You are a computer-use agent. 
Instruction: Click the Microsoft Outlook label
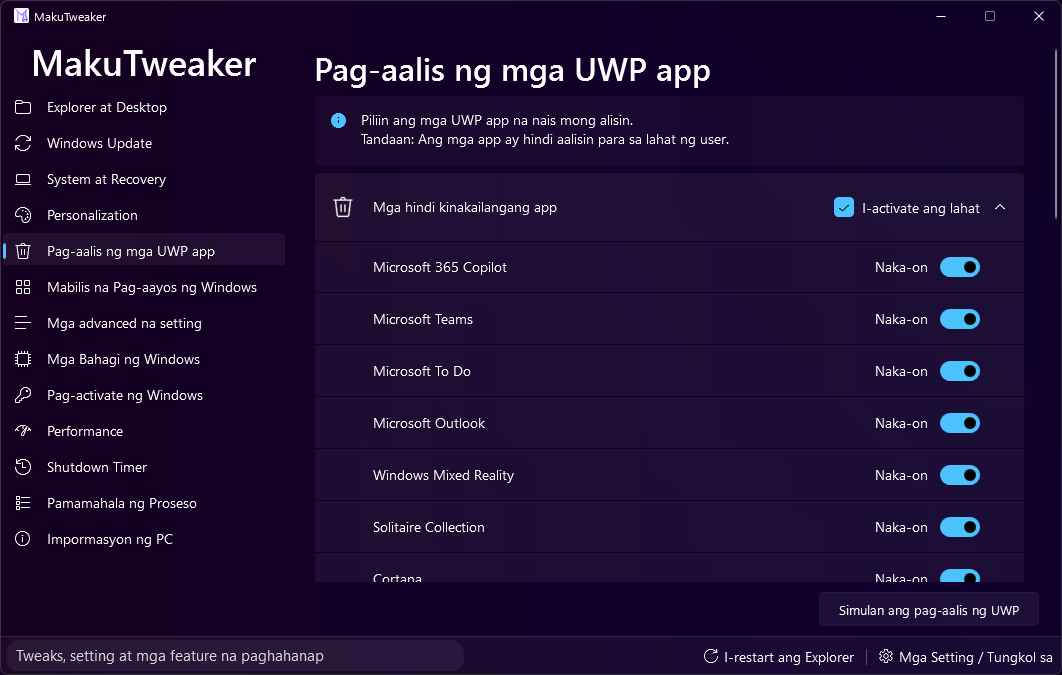coord(429,423)
